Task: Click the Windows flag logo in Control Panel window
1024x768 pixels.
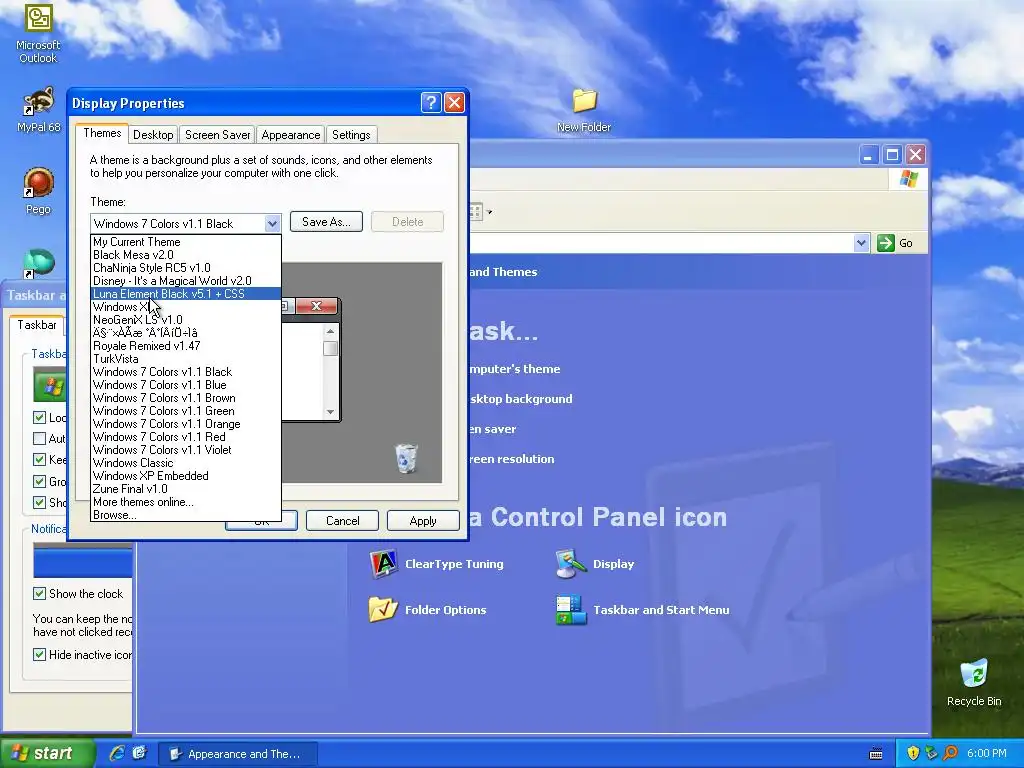Action: (x=908, y=180)
